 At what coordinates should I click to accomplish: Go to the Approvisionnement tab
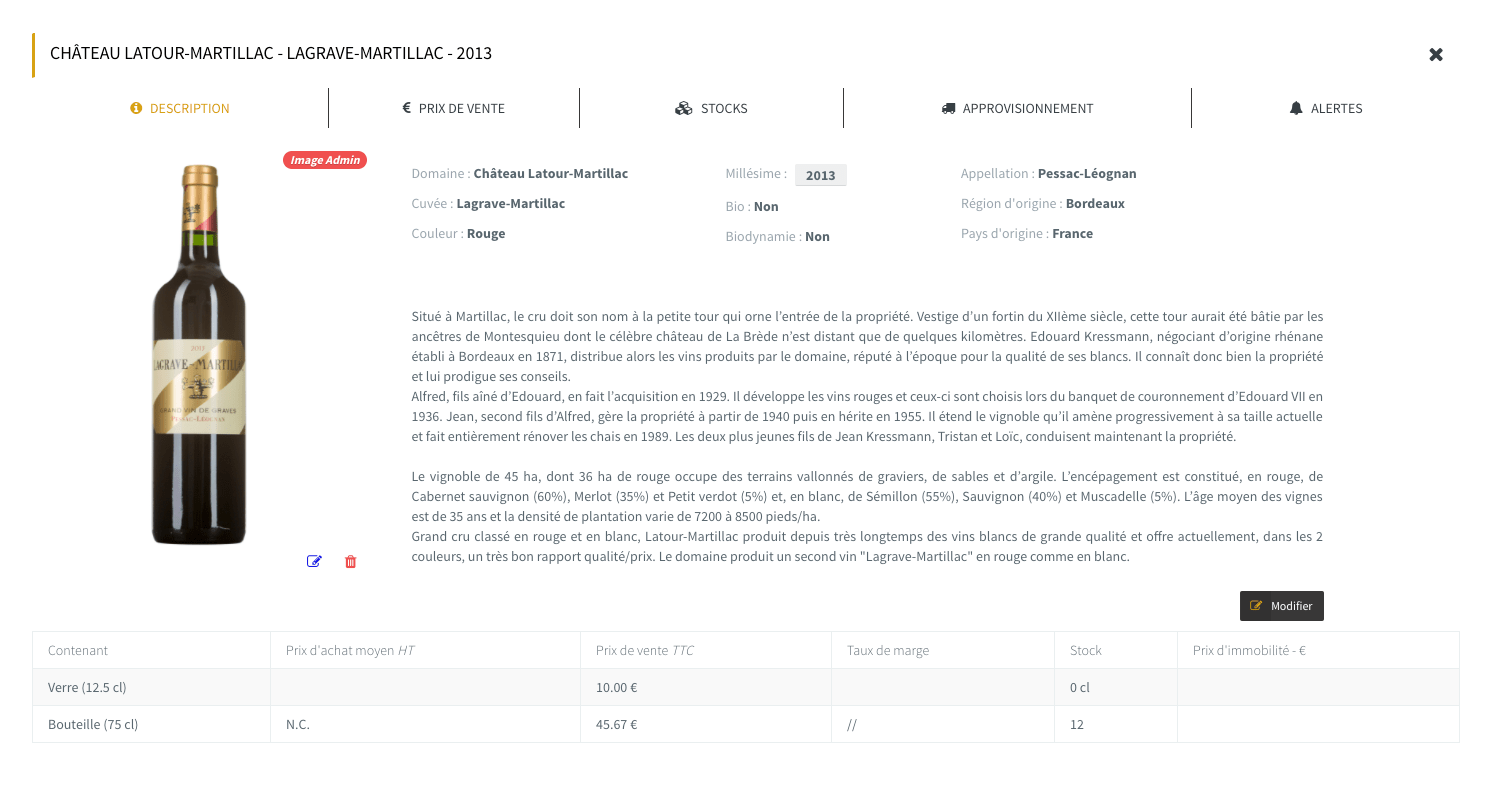[x=1017, y=108]
